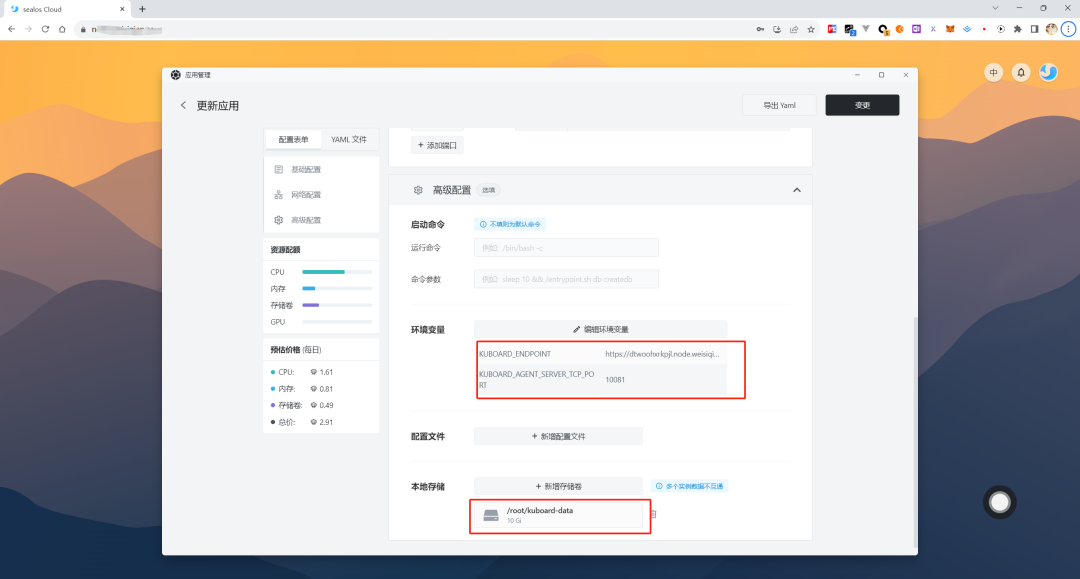Select the 配置表单 tab
The height and width of the screenshot is (579, 1080).
coord(293,139)
